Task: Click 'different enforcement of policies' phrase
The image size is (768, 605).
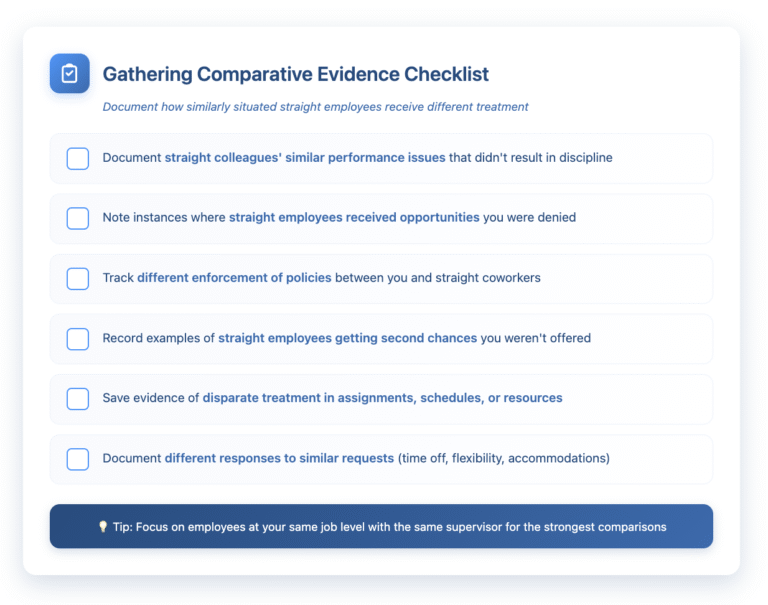Action: [x=234, y=278]
